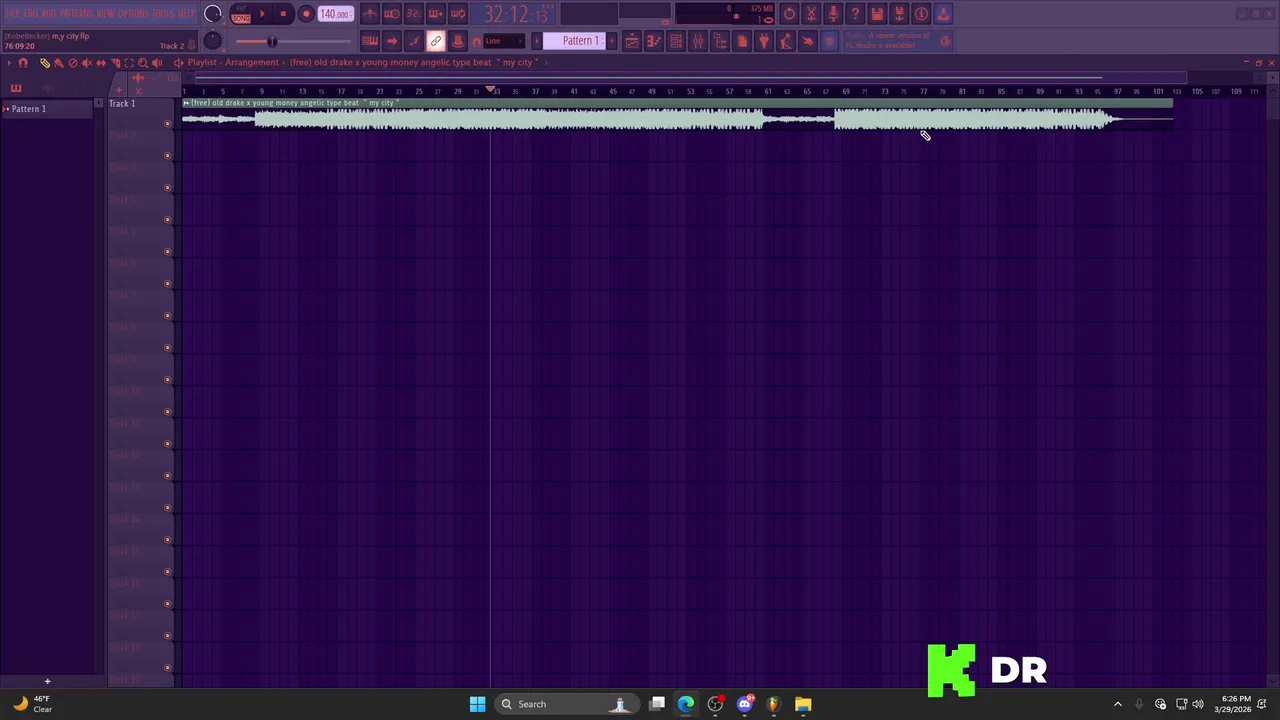Click the song position slider
The image size is (1280, 720).
(294, 41)
